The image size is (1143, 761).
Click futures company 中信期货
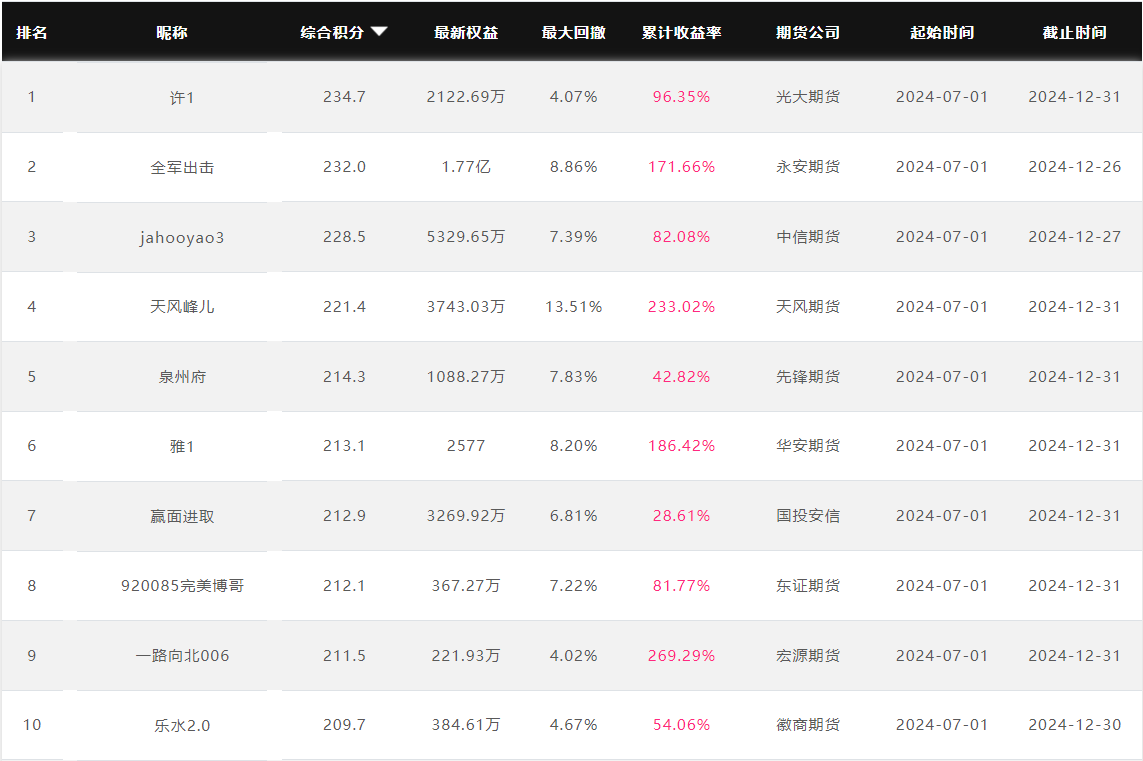[808, 237]
